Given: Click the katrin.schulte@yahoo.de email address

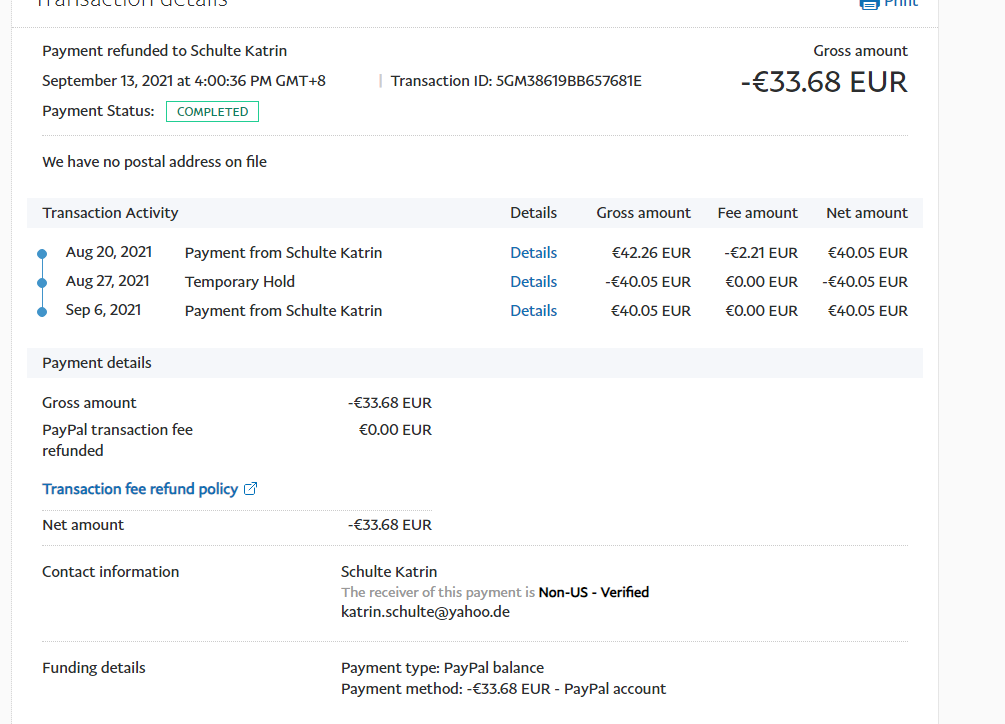Looking at the screenshot, I should coord(425,611).
